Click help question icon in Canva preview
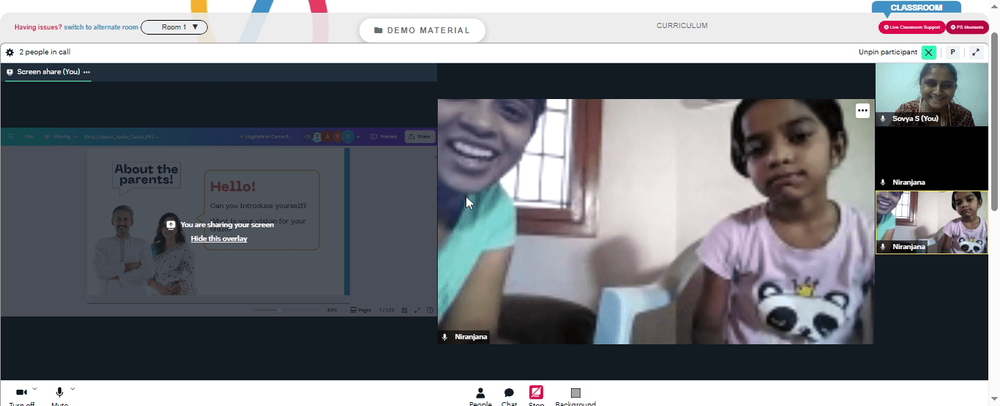Image resolution: width=1000 pixels, height=406 pixels. 430,310
